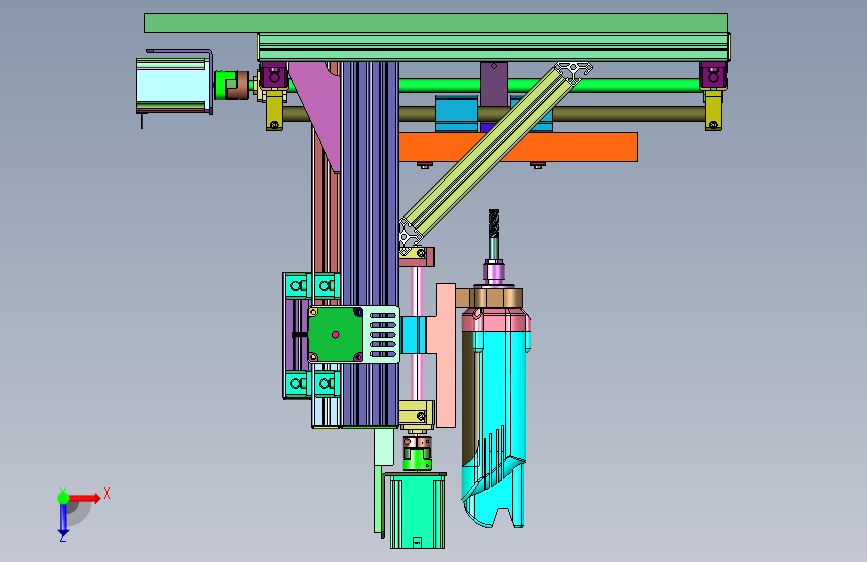Image resolution: width=867 pixels, height=562 pixels.
Task: Select the teal stepper motor at the bottom
Action: 417,511
